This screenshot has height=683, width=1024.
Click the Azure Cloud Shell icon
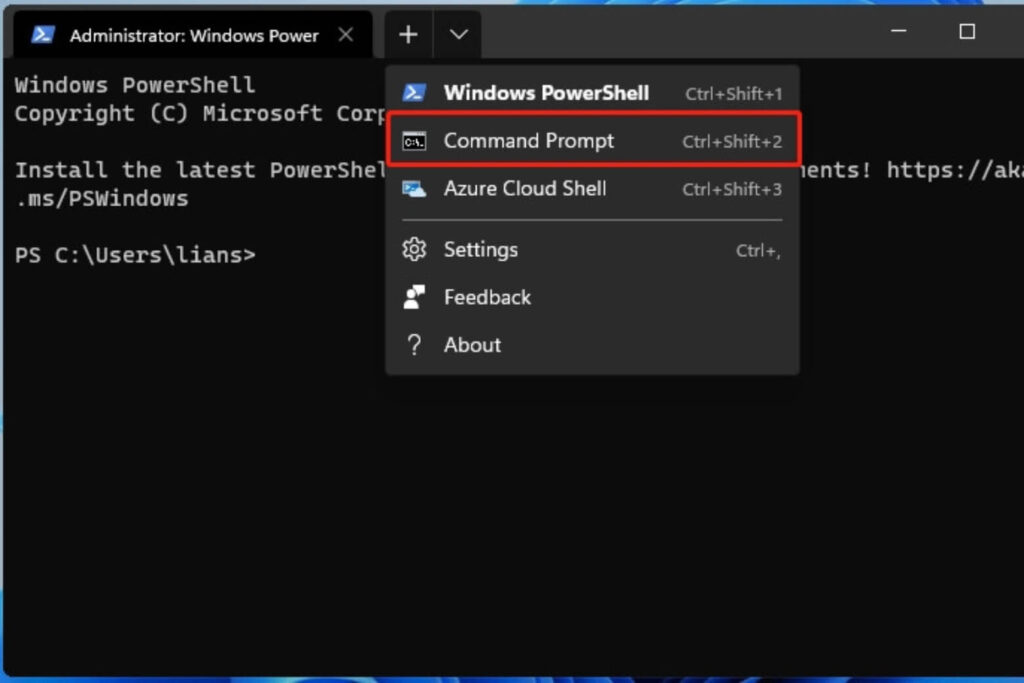[x=413, y=189]
